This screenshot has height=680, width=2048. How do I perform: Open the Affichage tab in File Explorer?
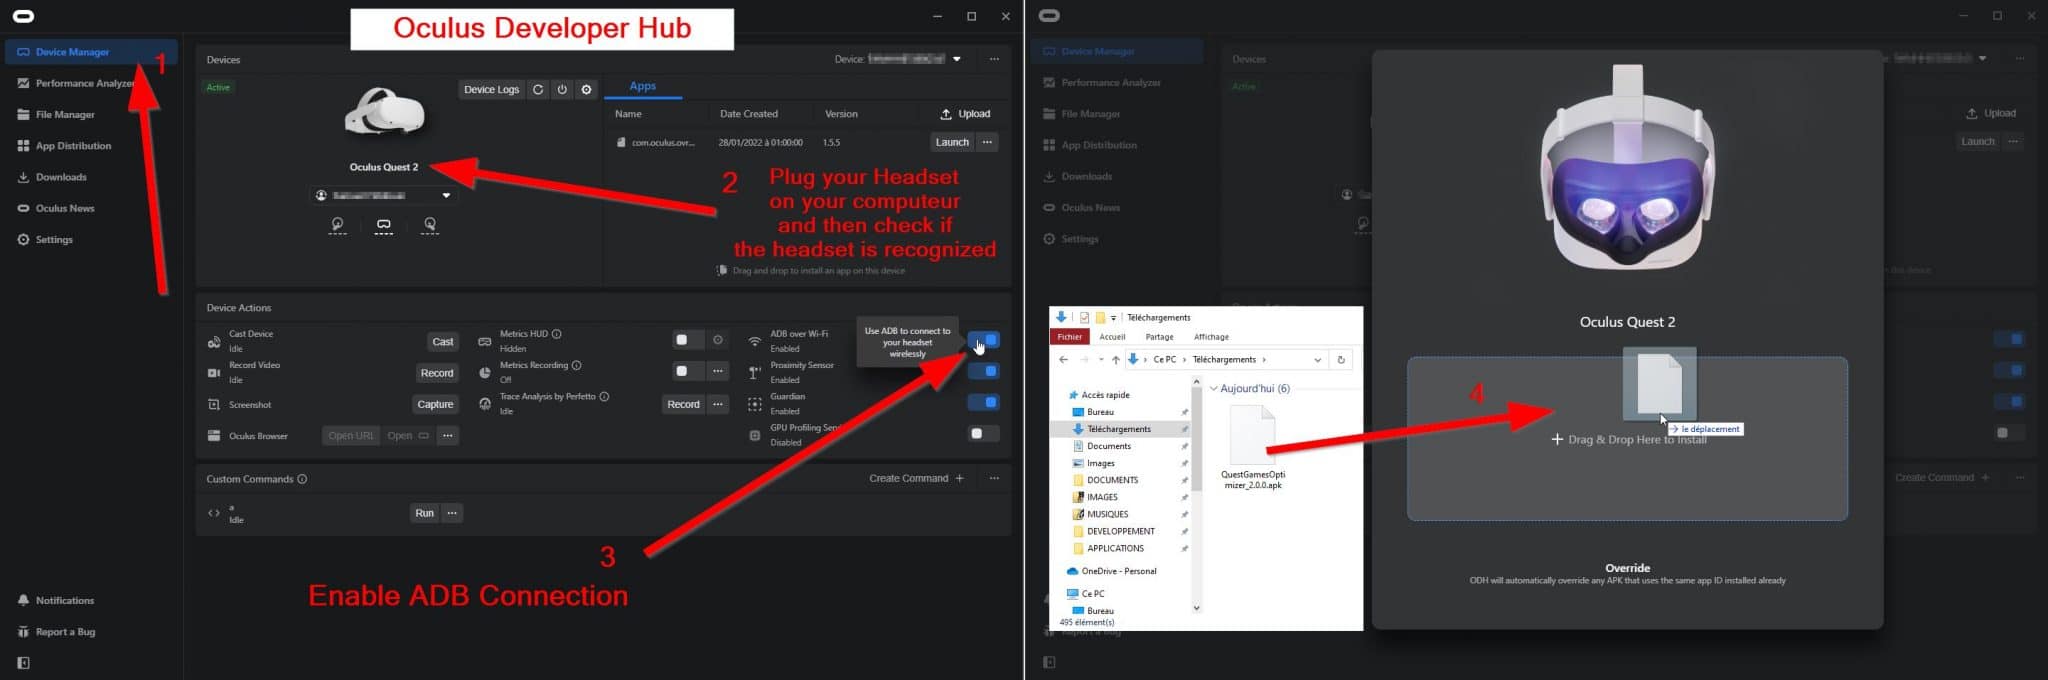[1211, 337]
